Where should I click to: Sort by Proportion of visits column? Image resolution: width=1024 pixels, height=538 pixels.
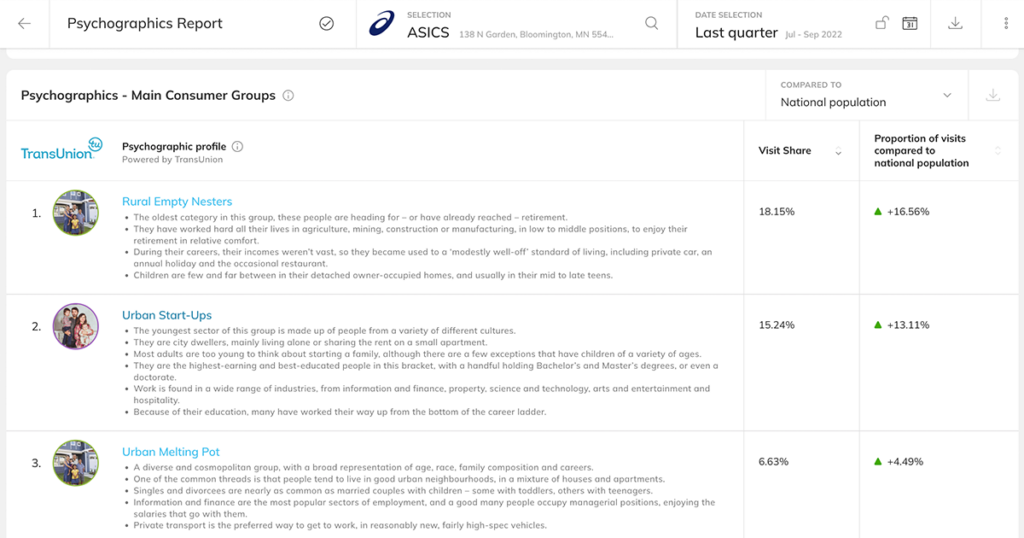(997, 151)
